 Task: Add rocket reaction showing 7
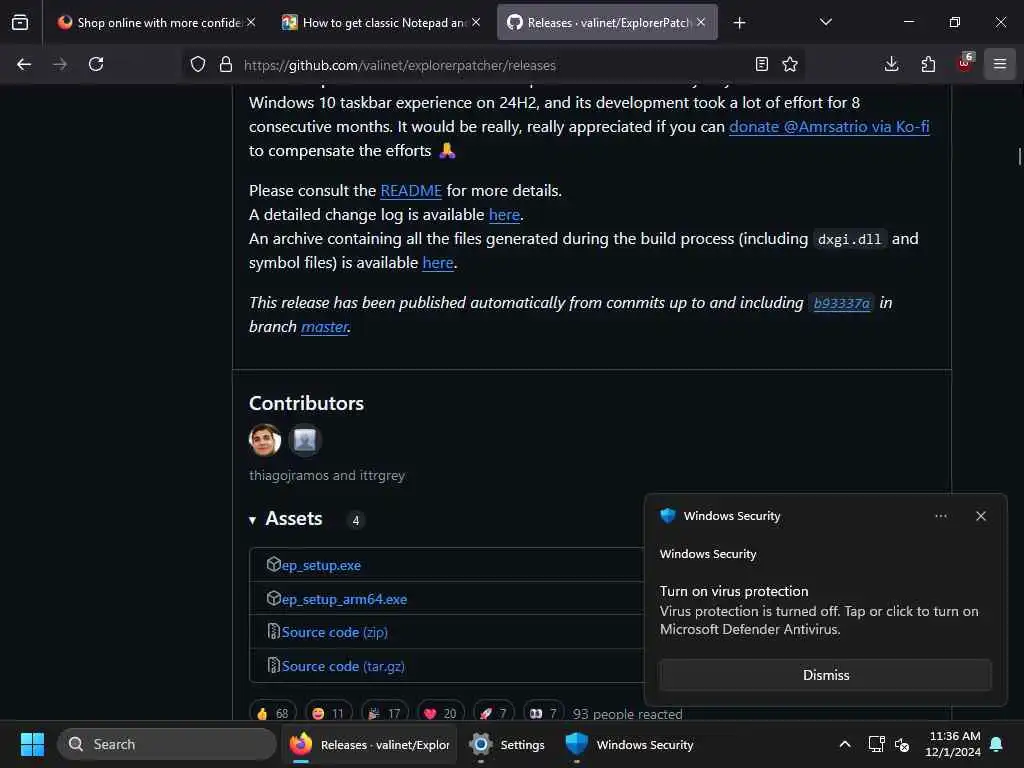494,713
